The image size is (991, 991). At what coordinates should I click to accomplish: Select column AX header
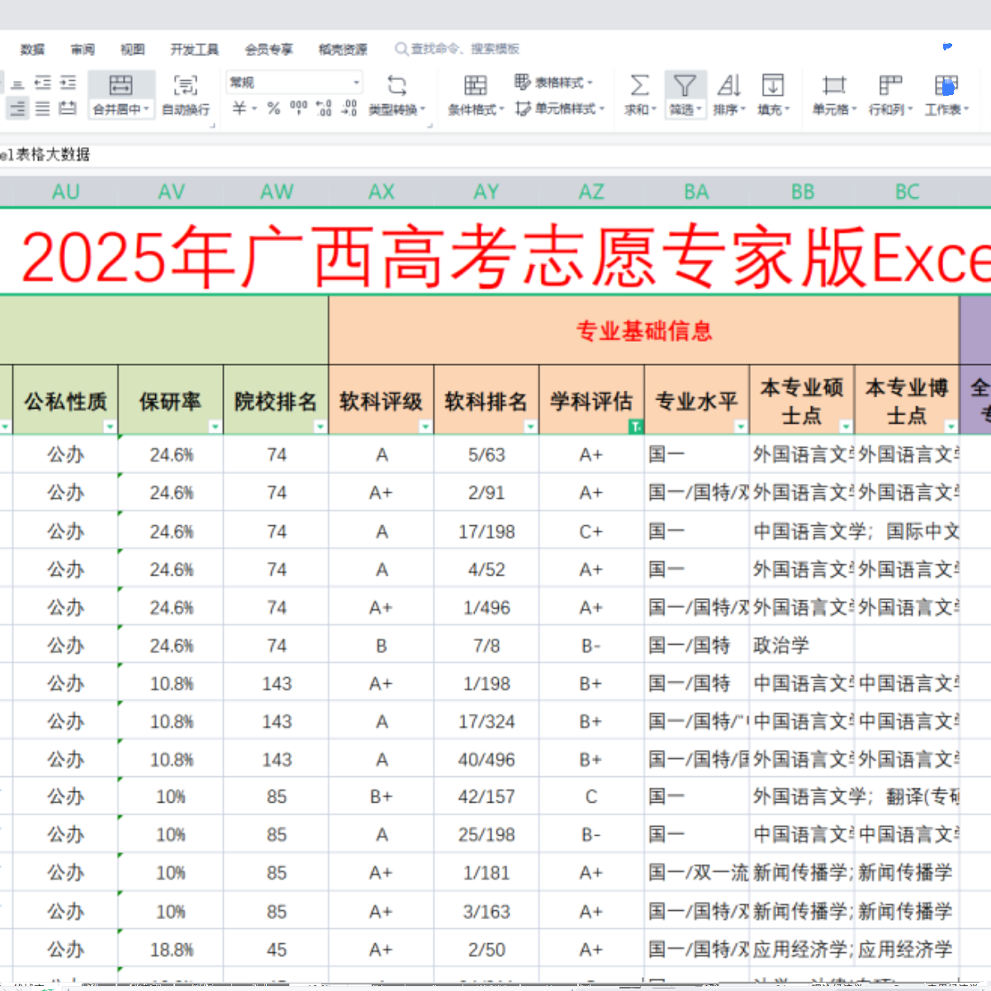pos(381,192)
